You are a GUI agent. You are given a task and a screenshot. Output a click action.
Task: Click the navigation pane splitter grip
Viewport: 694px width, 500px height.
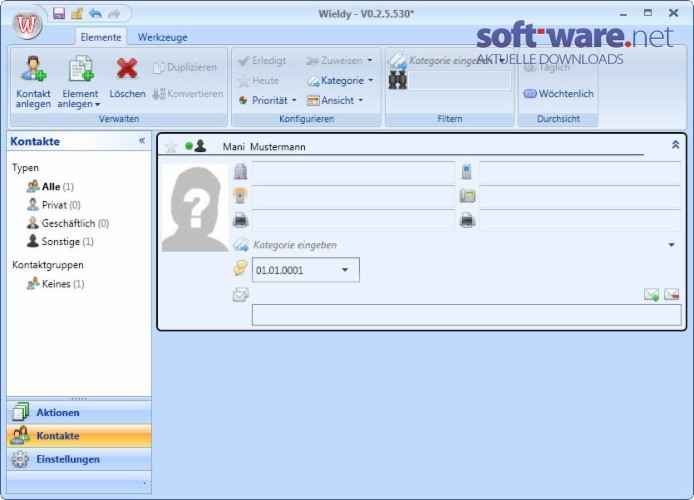(x=79, y=398)
